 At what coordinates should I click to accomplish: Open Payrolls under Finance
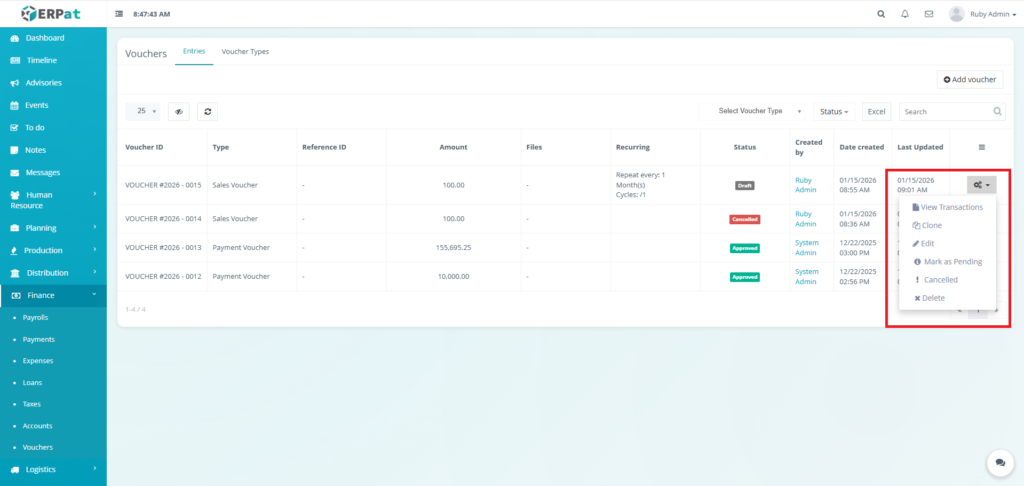click(x=35, y=317)
